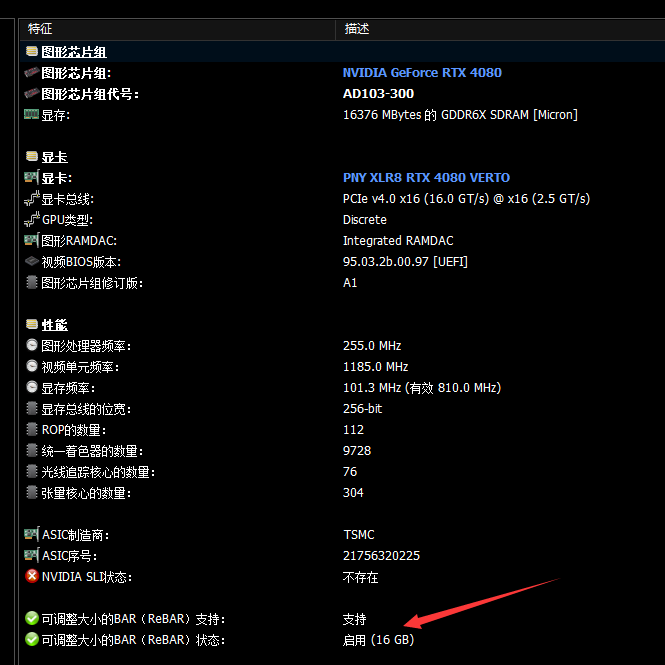Select the 支持 ReBAR support value
Image resolution: width=665 pixels, height=665 pixels.
pyautogui.click(x=354, y=619)
